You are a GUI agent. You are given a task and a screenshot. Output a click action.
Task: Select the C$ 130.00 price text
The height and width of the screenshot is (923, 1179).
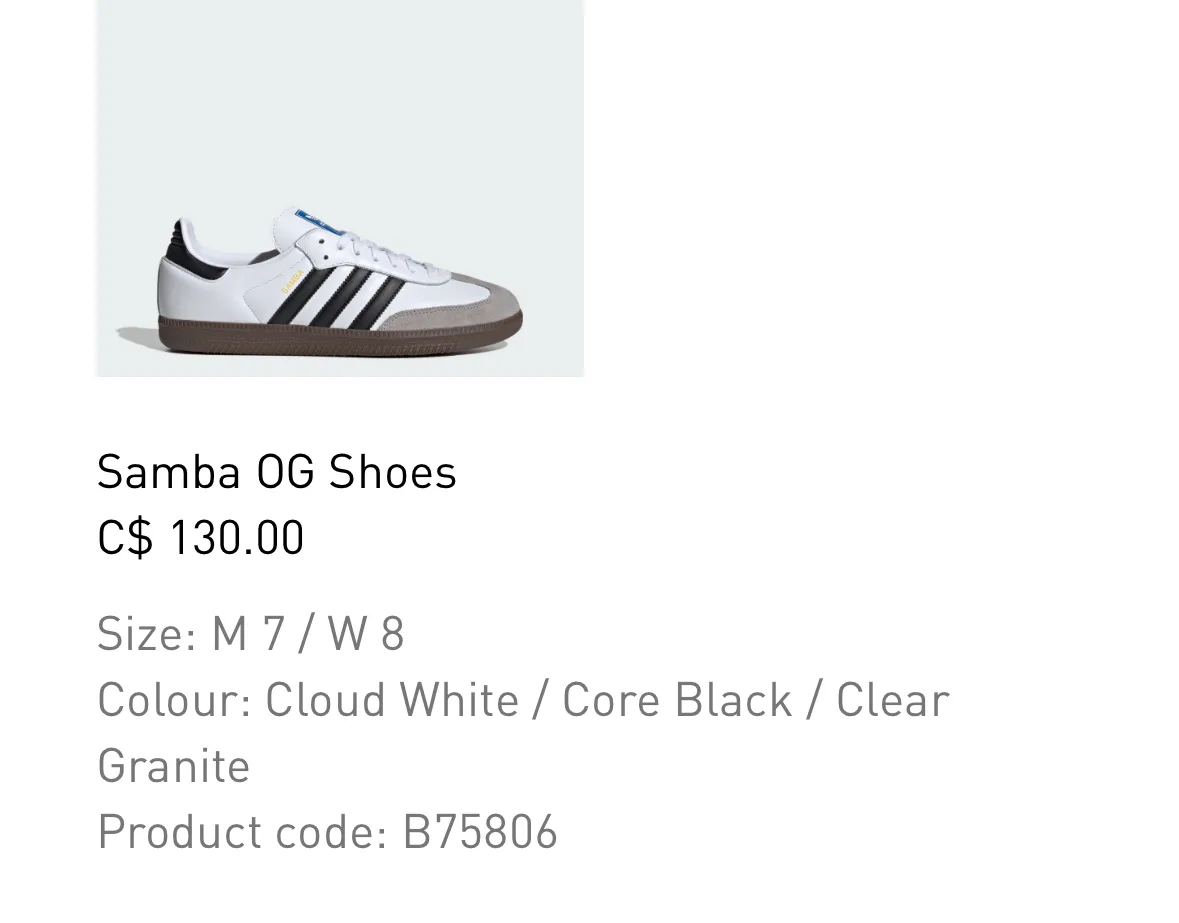(201, 537)
